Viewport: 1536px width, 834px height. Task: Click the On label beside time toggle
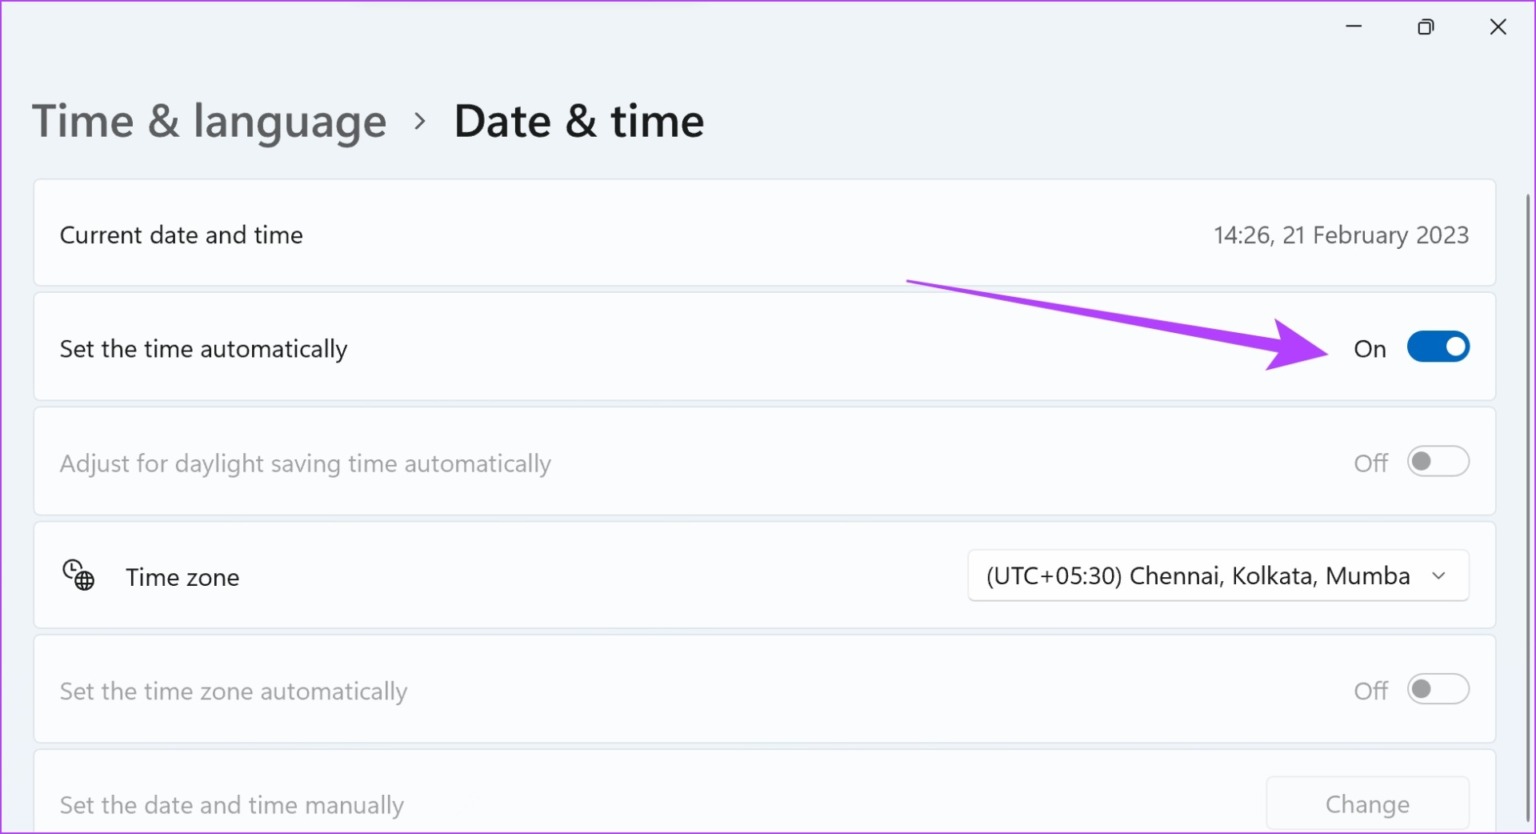coord(1369,348)
